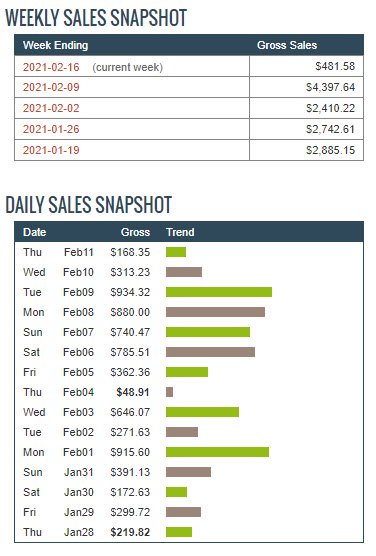Click the Trend column header
376x556 pixels.
180,232
